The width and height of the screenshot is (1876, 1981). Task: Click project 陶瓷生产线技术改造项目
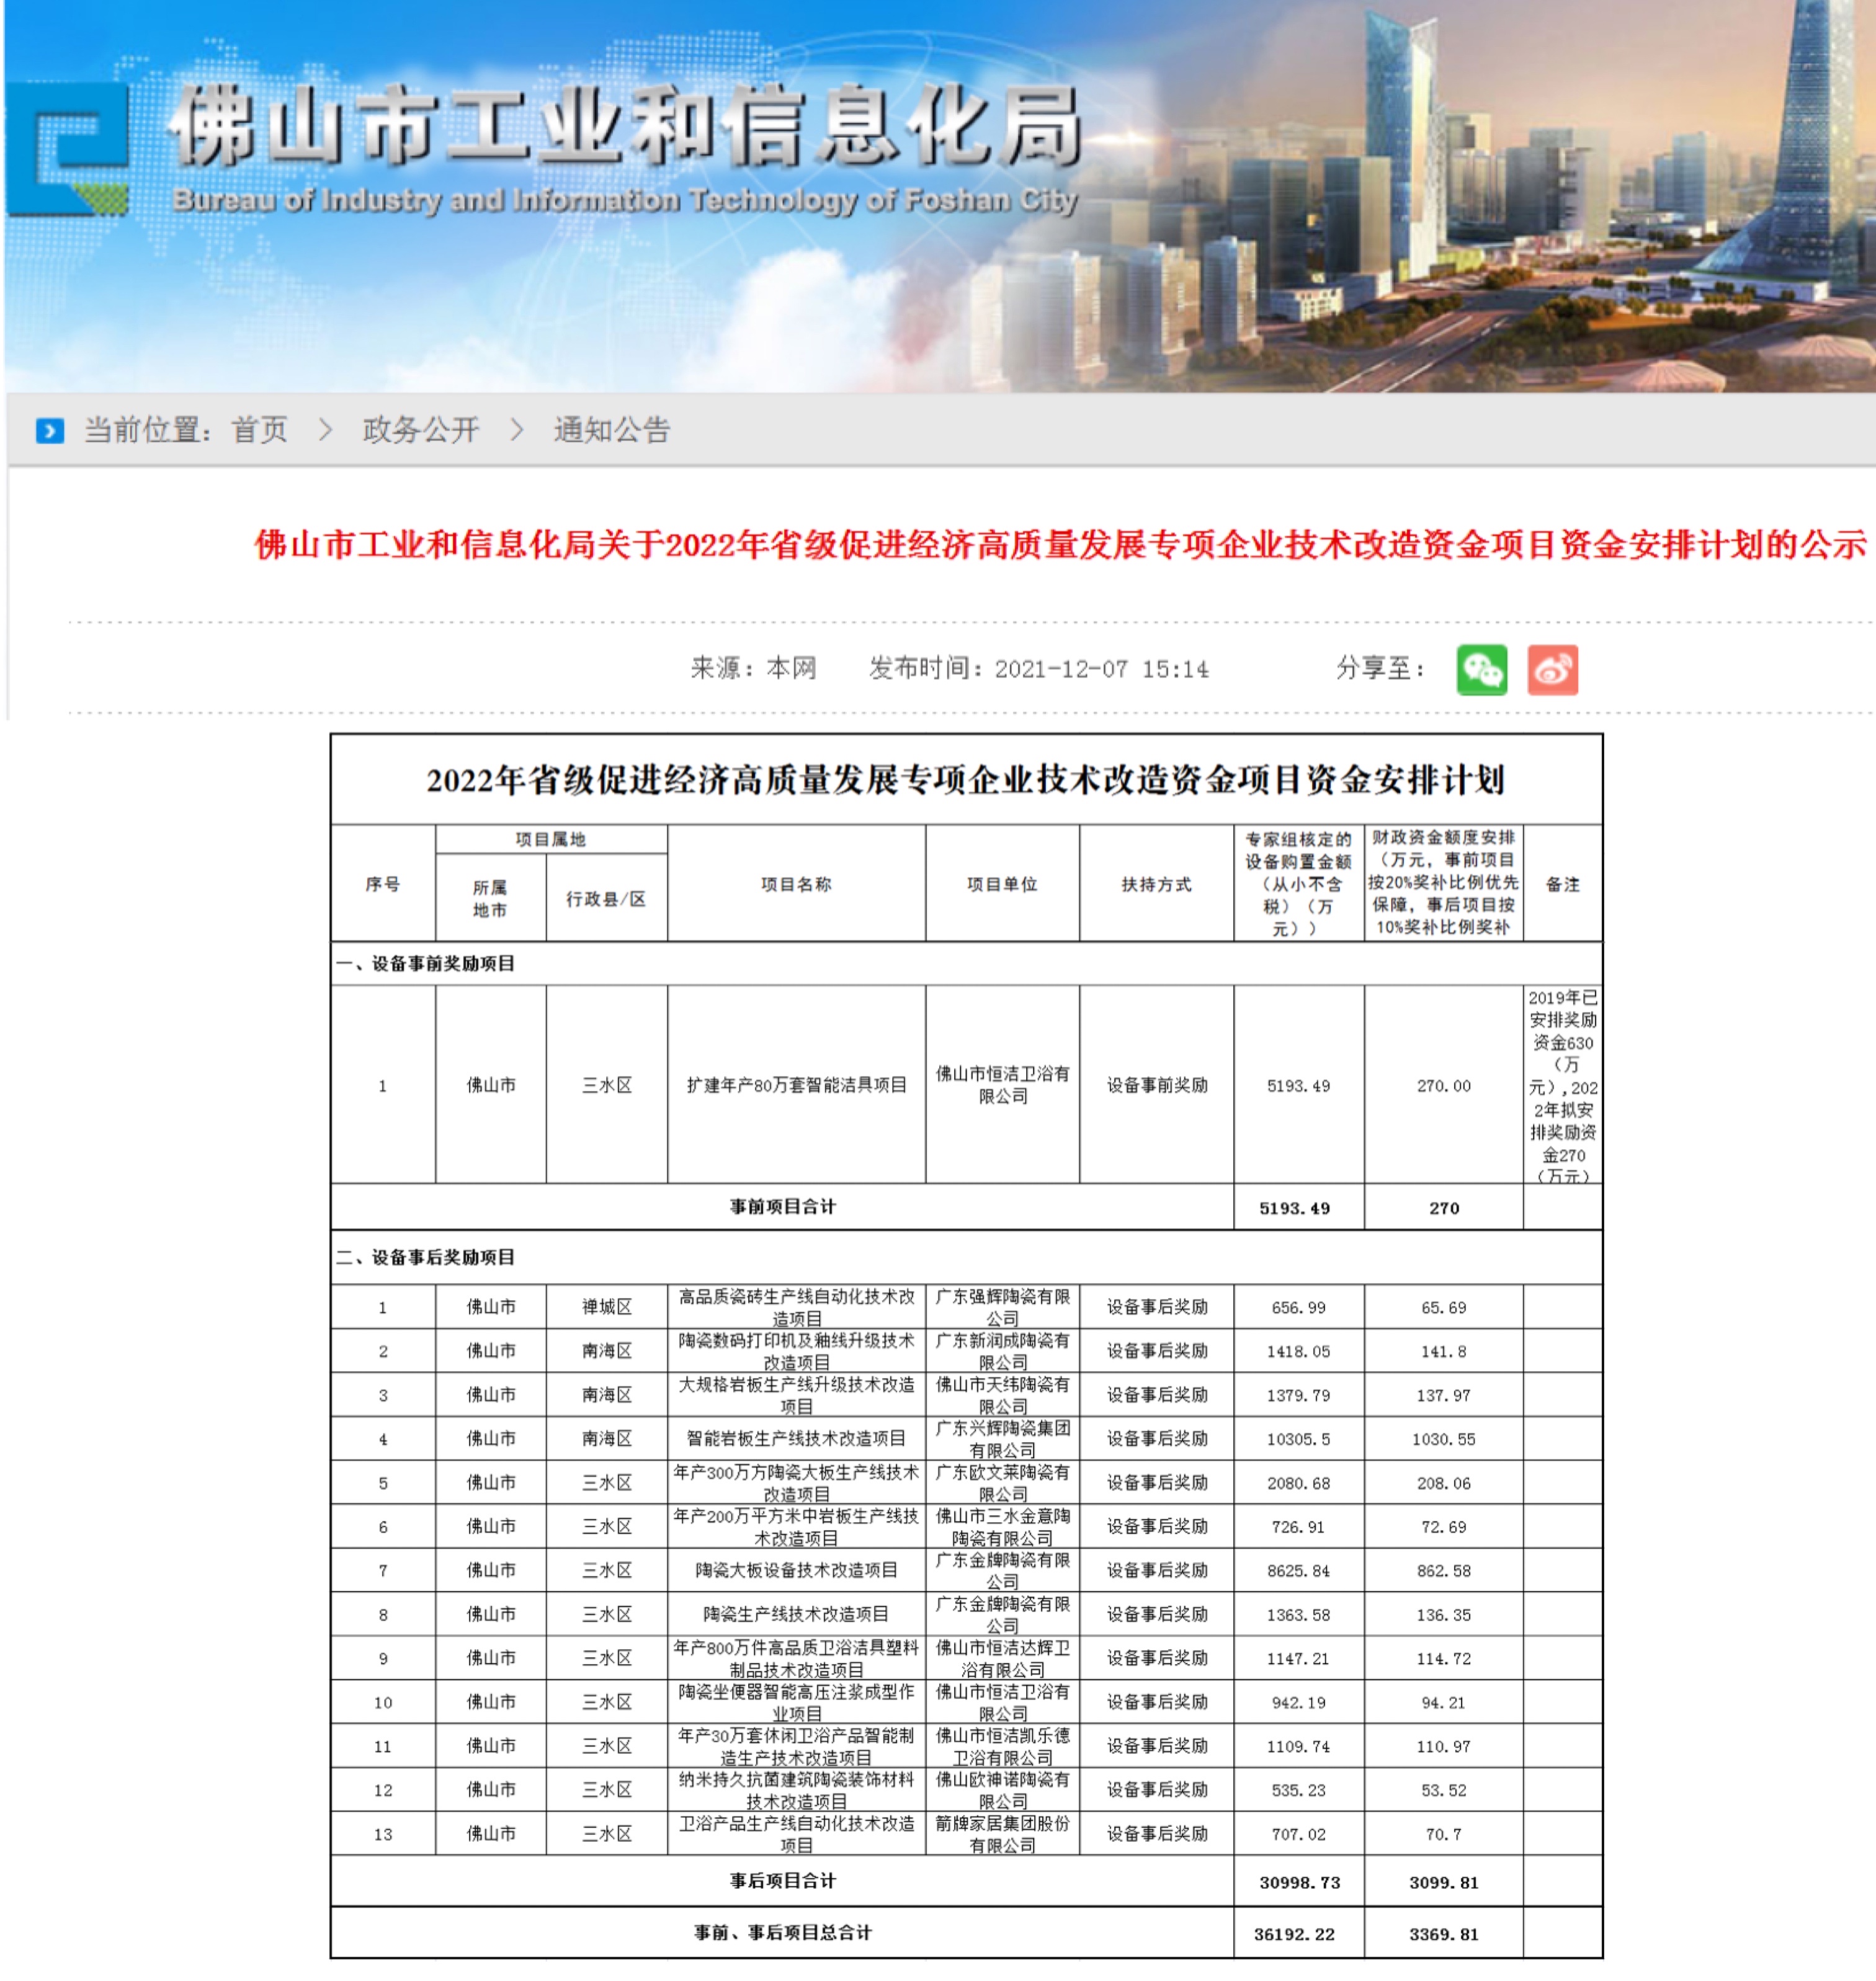coord(796,1614)
